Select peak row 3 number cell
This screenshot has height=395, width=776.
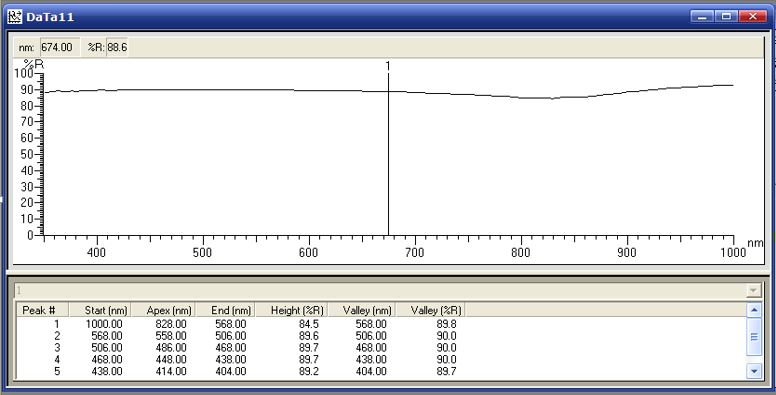click(x=57, y=348)
